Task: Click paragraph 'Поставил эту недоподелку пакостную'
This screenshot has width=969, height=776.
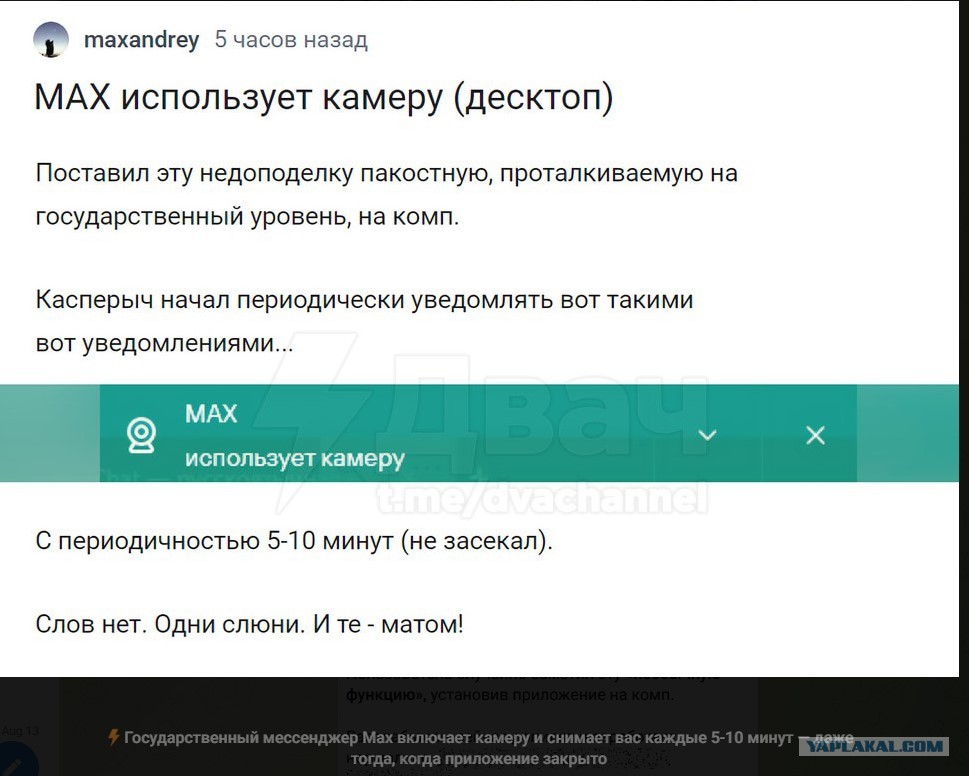Action: pos(387,194)
